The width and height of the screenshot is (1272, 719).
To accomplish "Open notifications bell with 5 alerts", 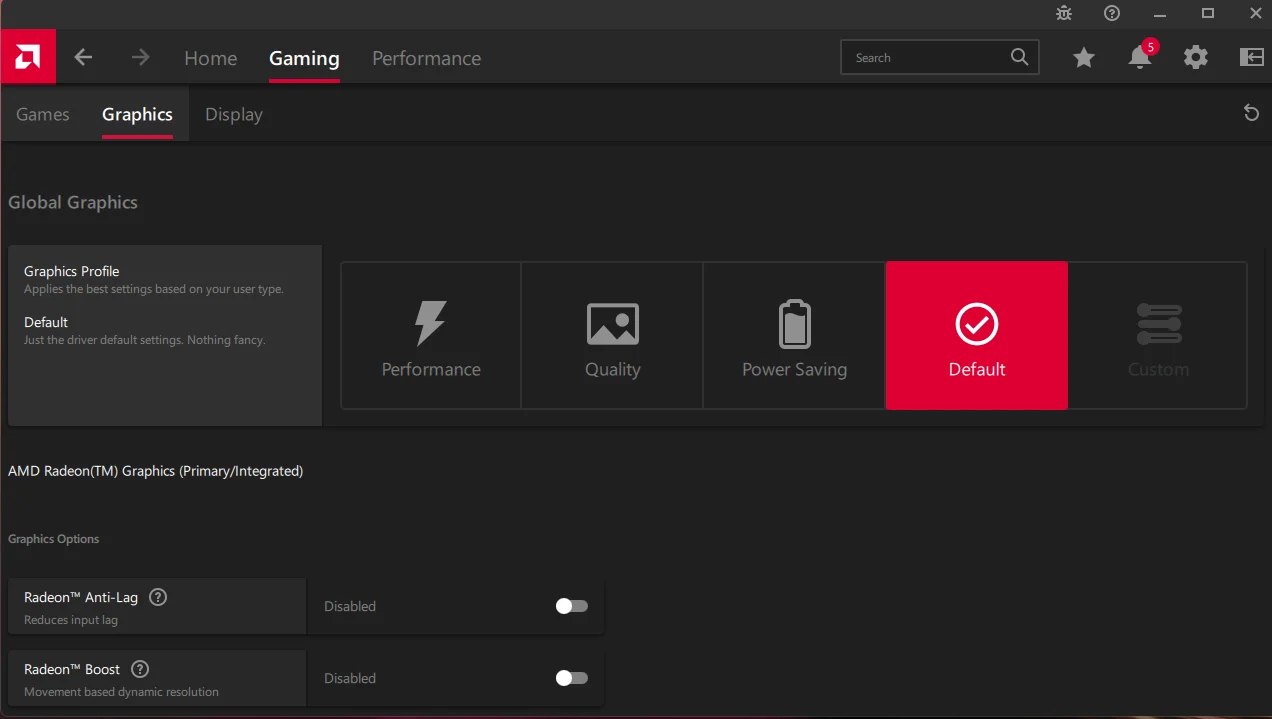I will (x=1140, y=58).
